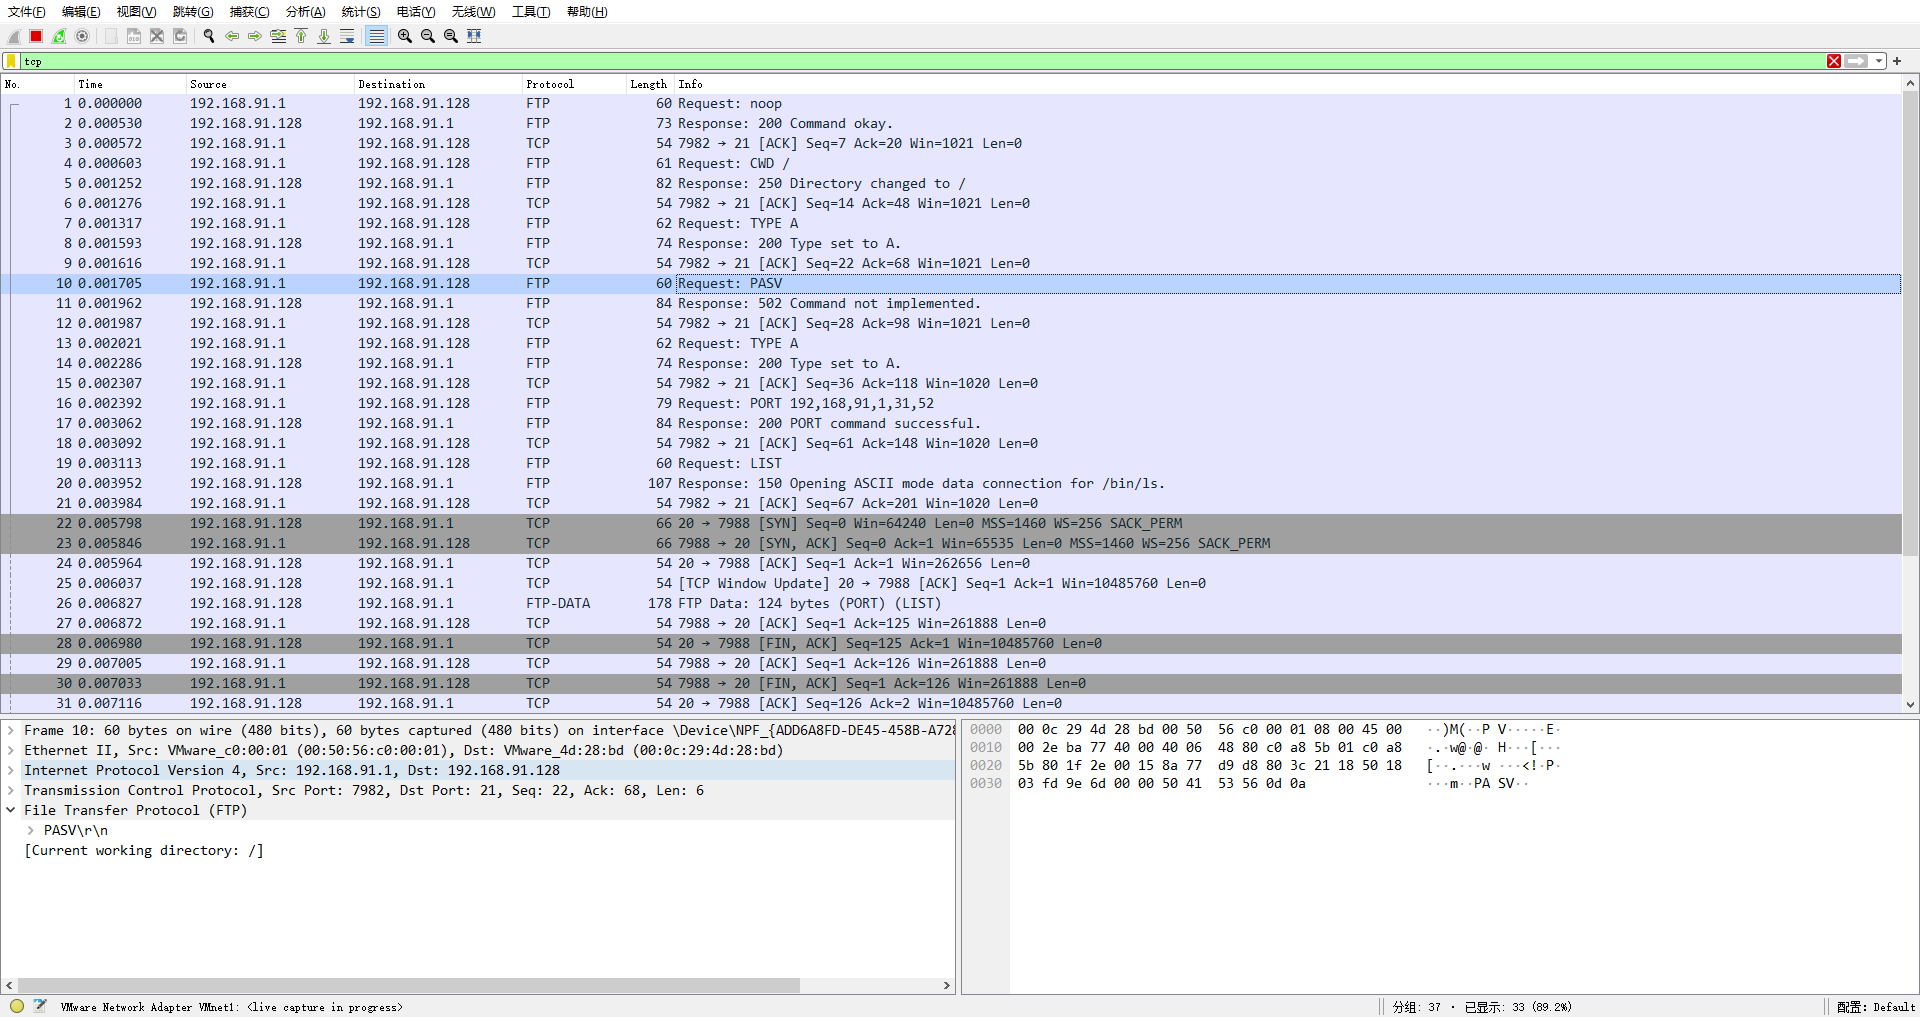Open the 无线(W) menu
The image size is (1920, 1017).
point(473,12)
